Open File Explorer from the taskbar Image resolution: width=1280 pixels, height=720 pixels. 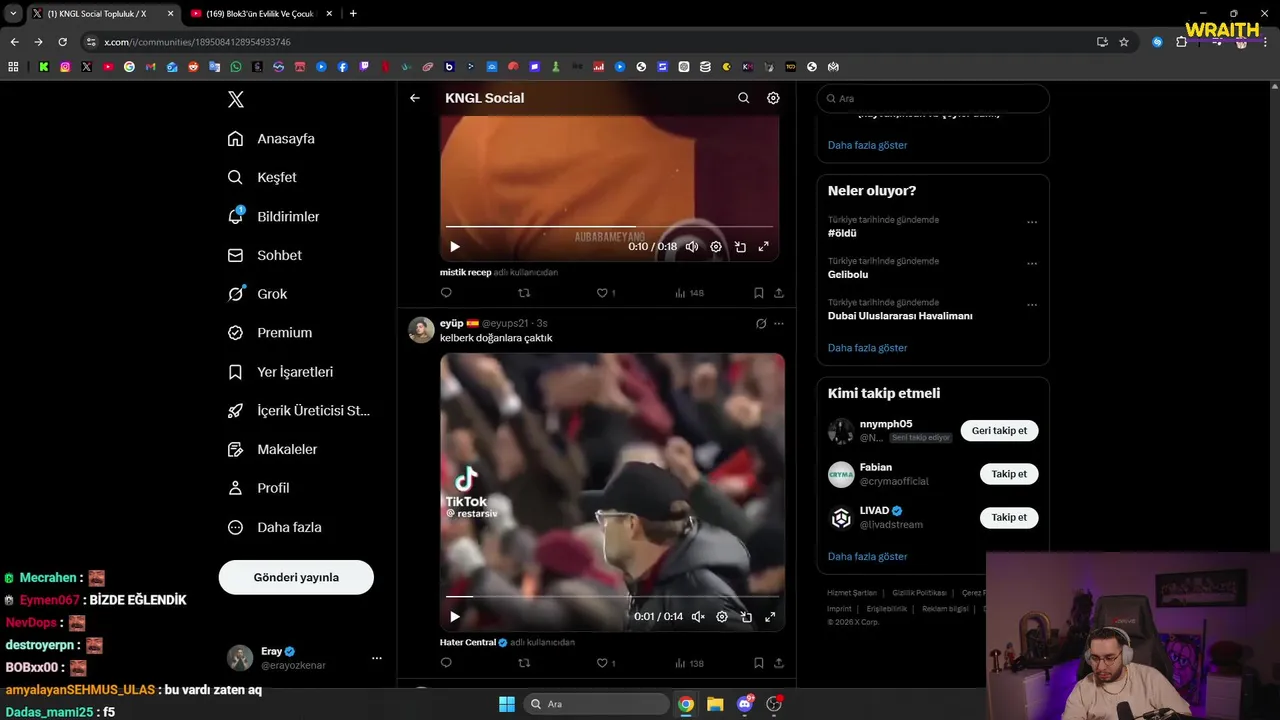[715, 704]
